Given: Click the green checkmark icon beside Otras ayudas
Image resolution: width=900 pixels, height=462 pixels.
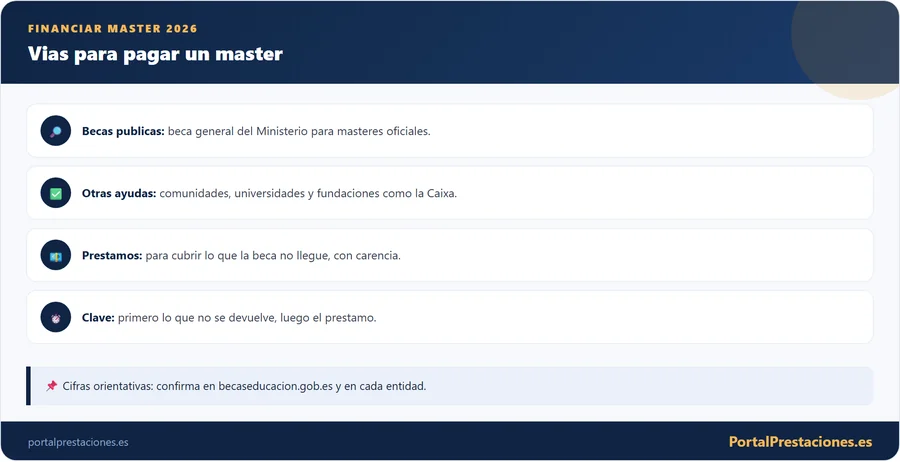Looking at the screenshot, I should point(56,193).
